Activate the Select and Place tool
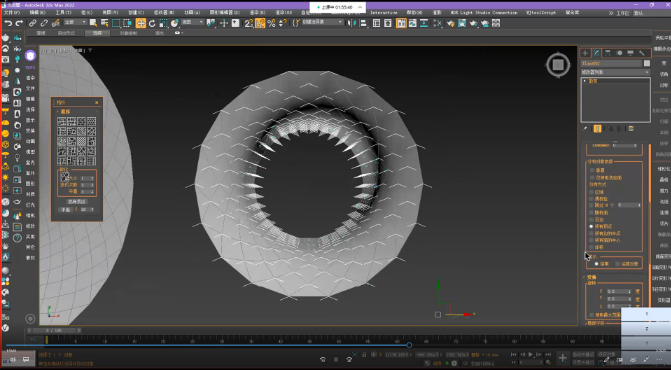 point(174,23)
